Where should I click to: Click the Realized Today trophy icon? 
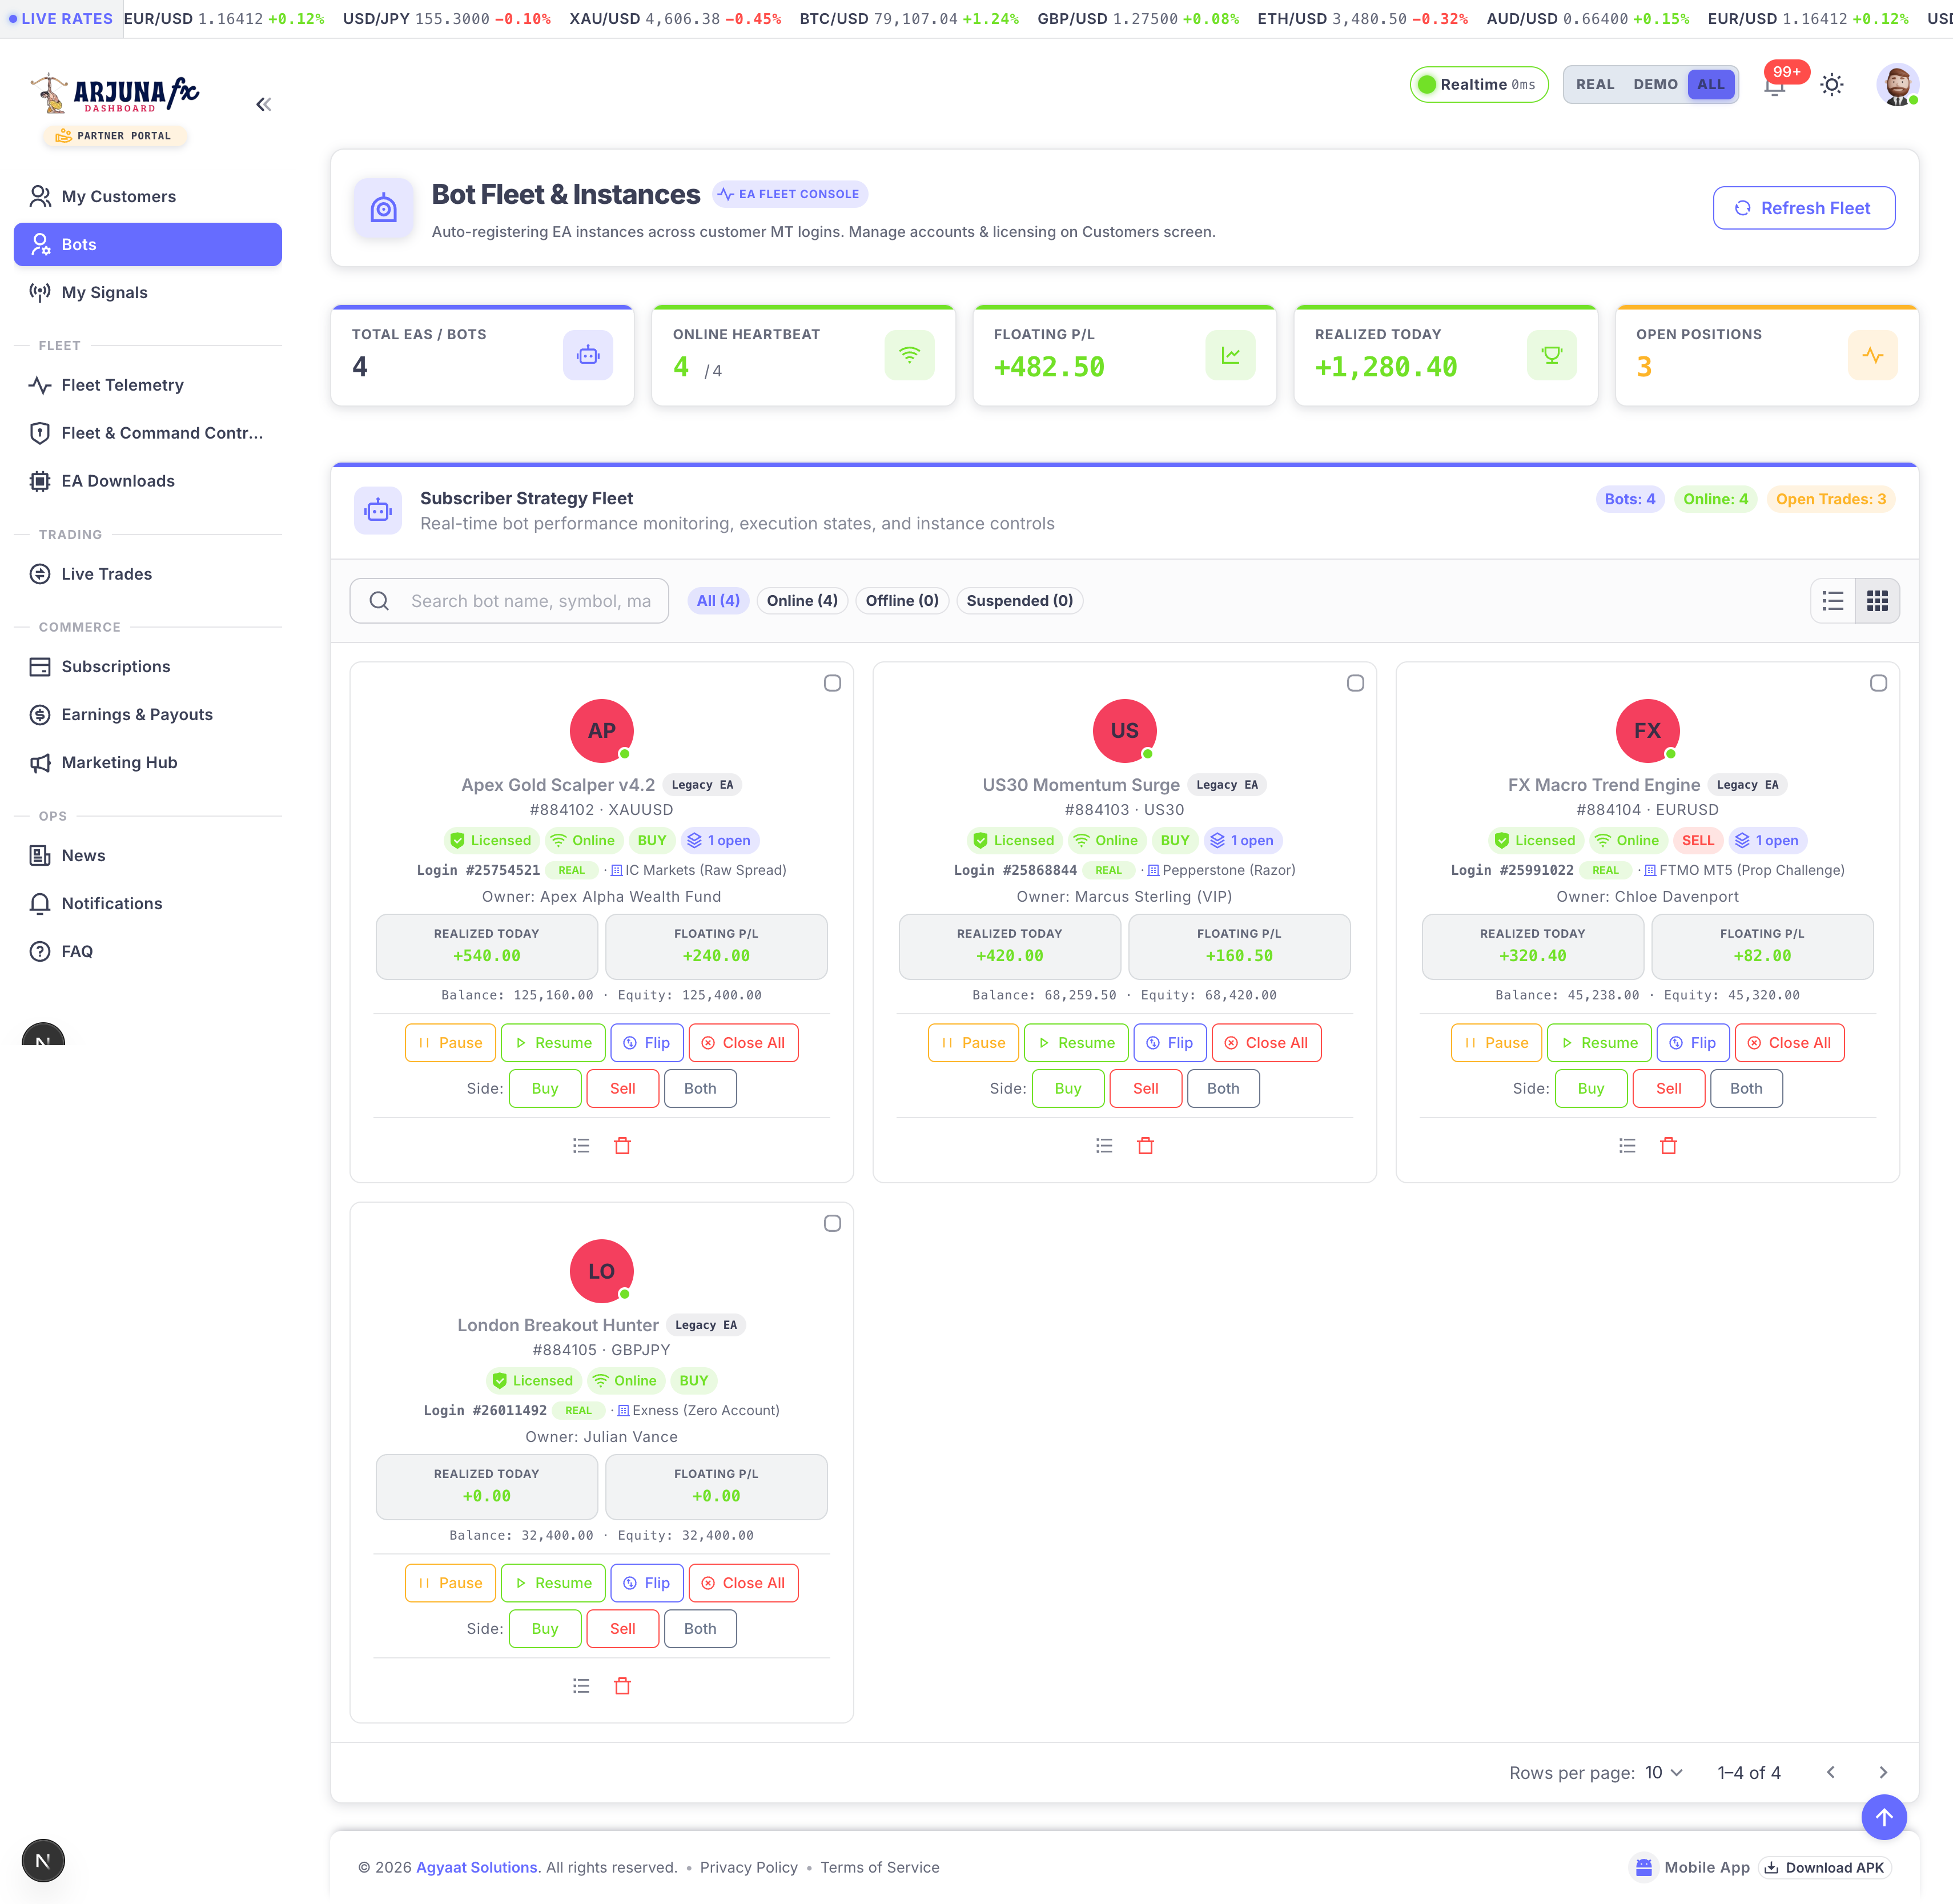tap(1552, 355)
